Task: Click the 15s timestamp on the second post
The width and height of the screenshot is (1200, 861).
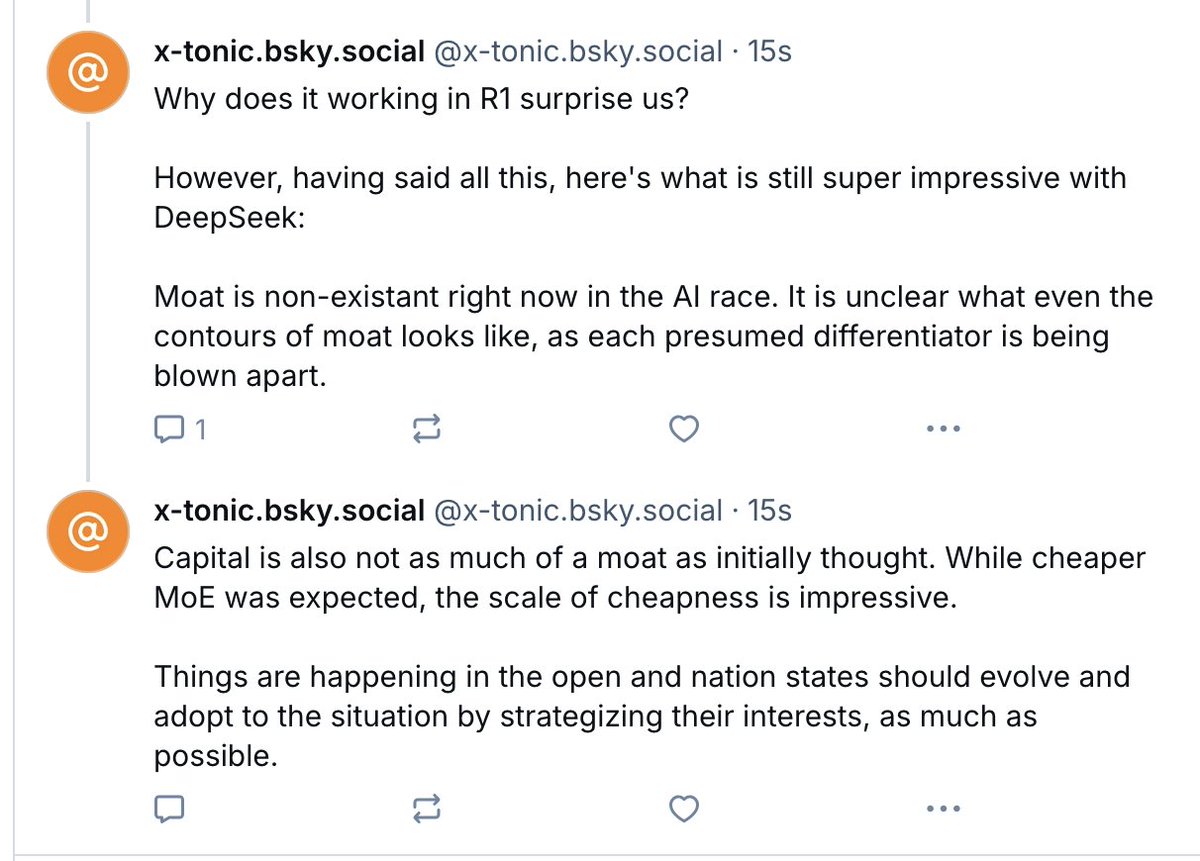Action: pyautogui.click(x=769, y=511)
